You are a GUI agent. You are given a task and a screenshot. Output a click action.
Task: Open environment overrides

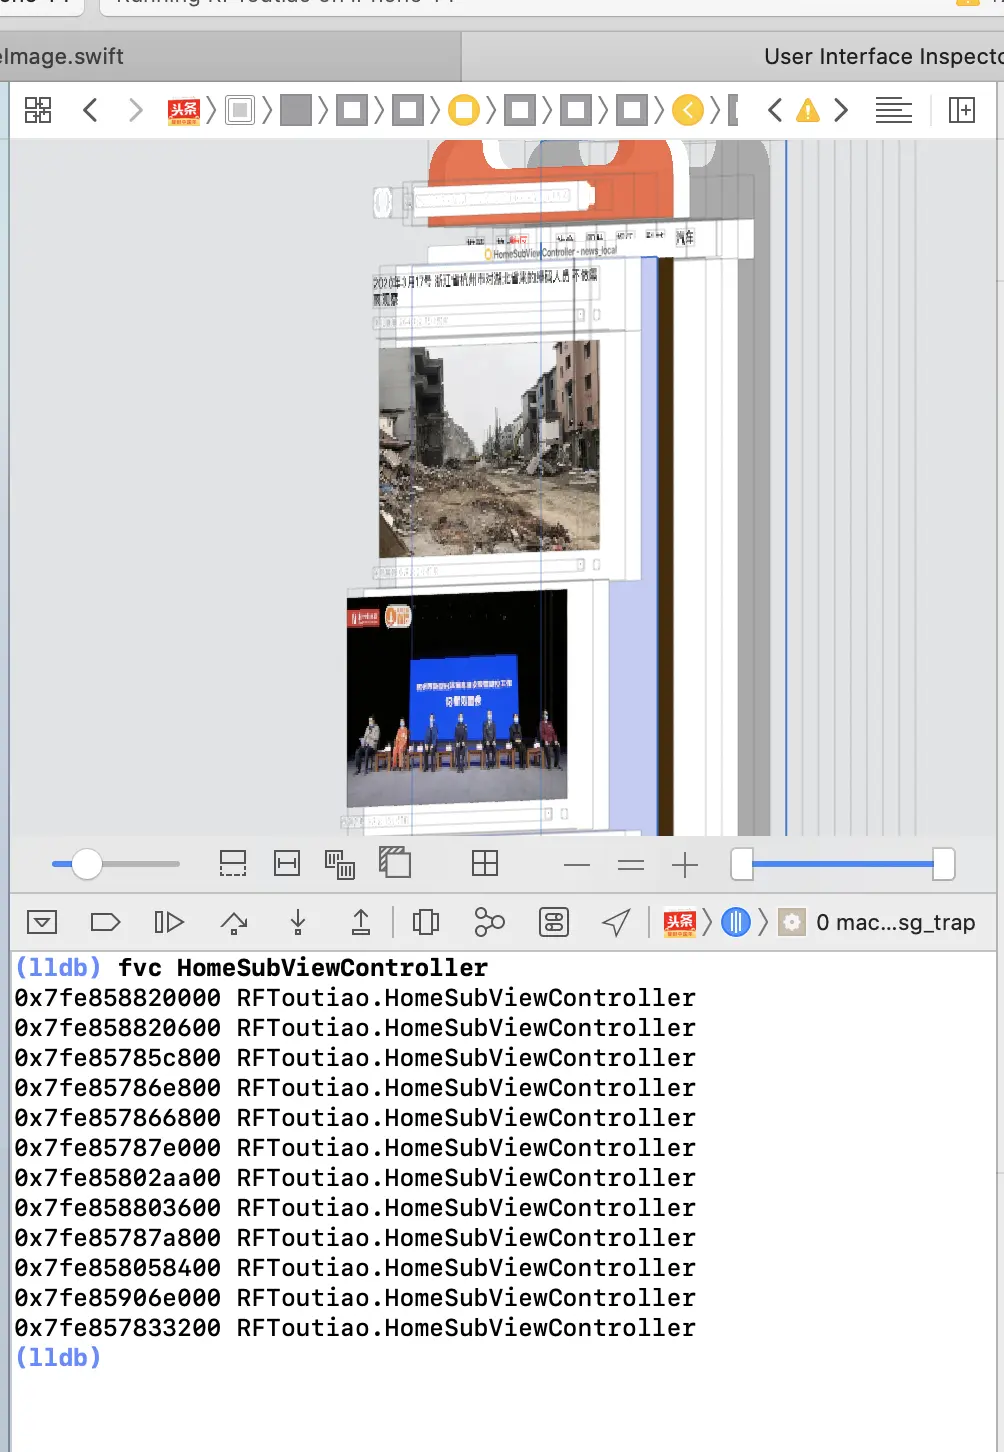(x=553, y=922)
